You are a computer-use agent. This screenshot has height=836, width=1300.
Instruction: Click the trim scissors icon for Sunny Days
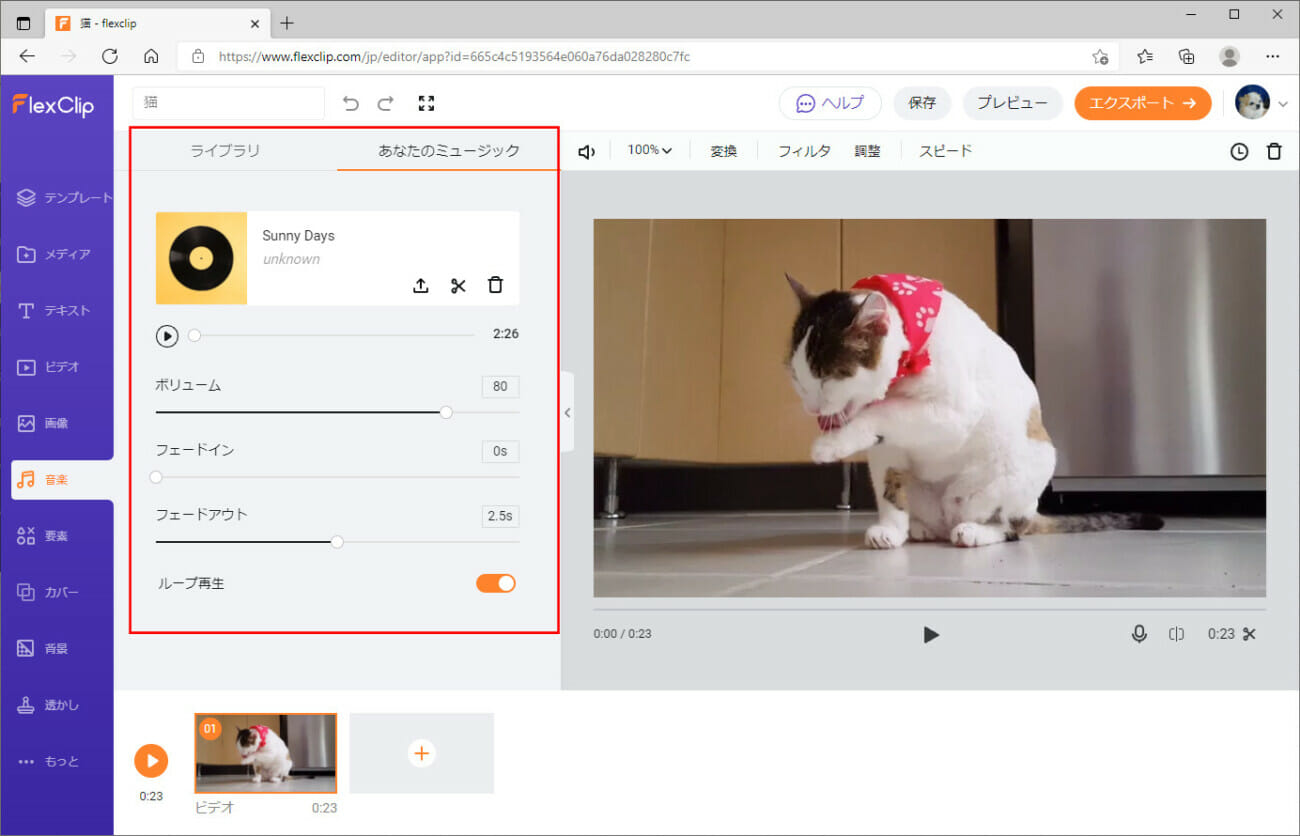[458, 286]
